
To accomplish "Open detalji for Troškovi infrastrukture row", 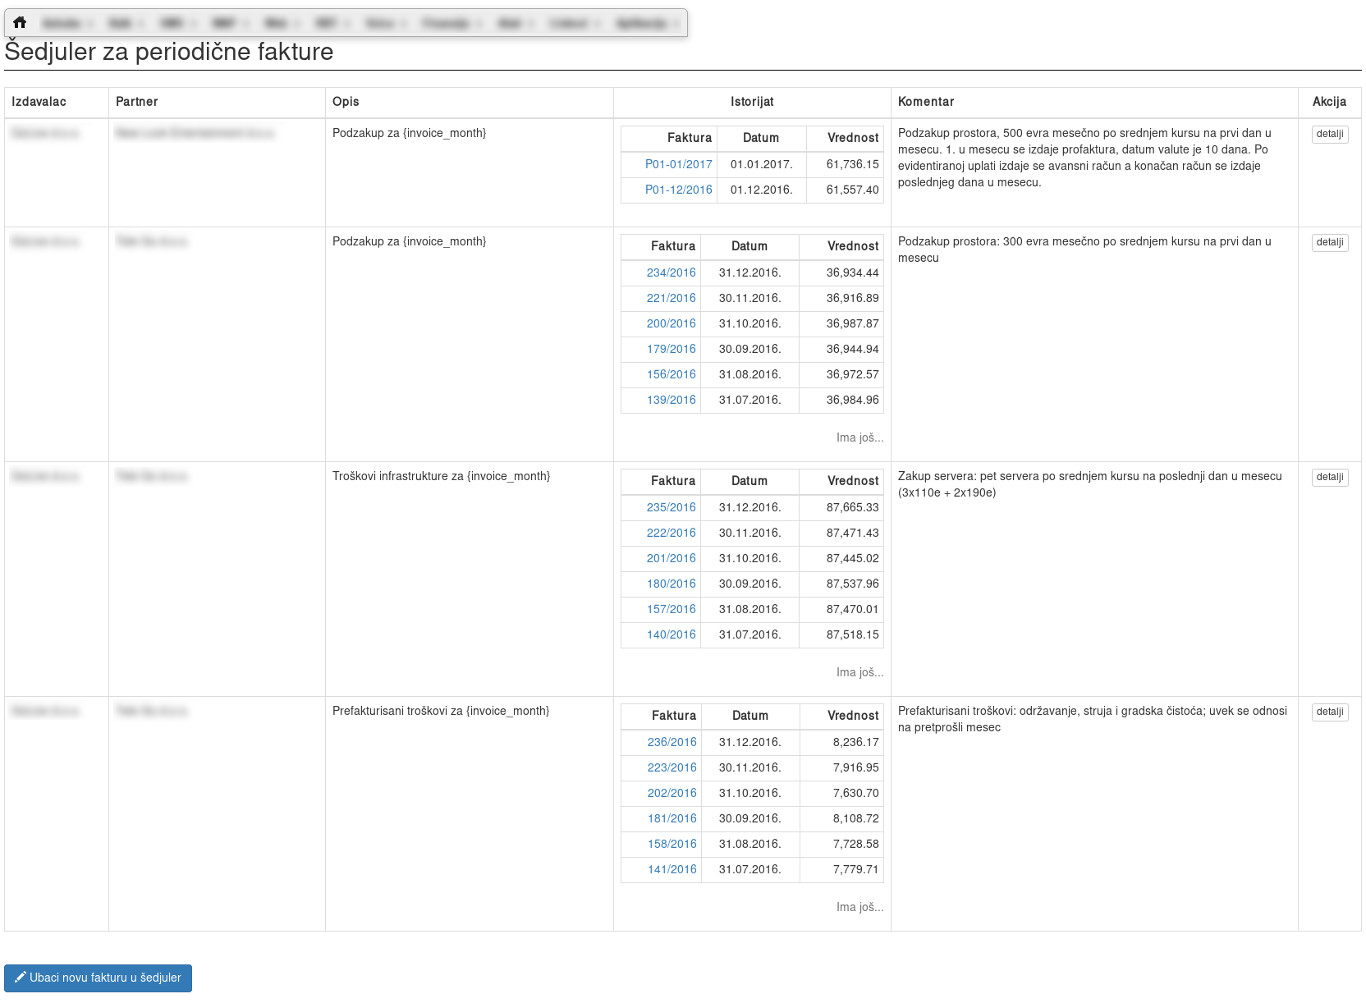I will pos(1330,477).
